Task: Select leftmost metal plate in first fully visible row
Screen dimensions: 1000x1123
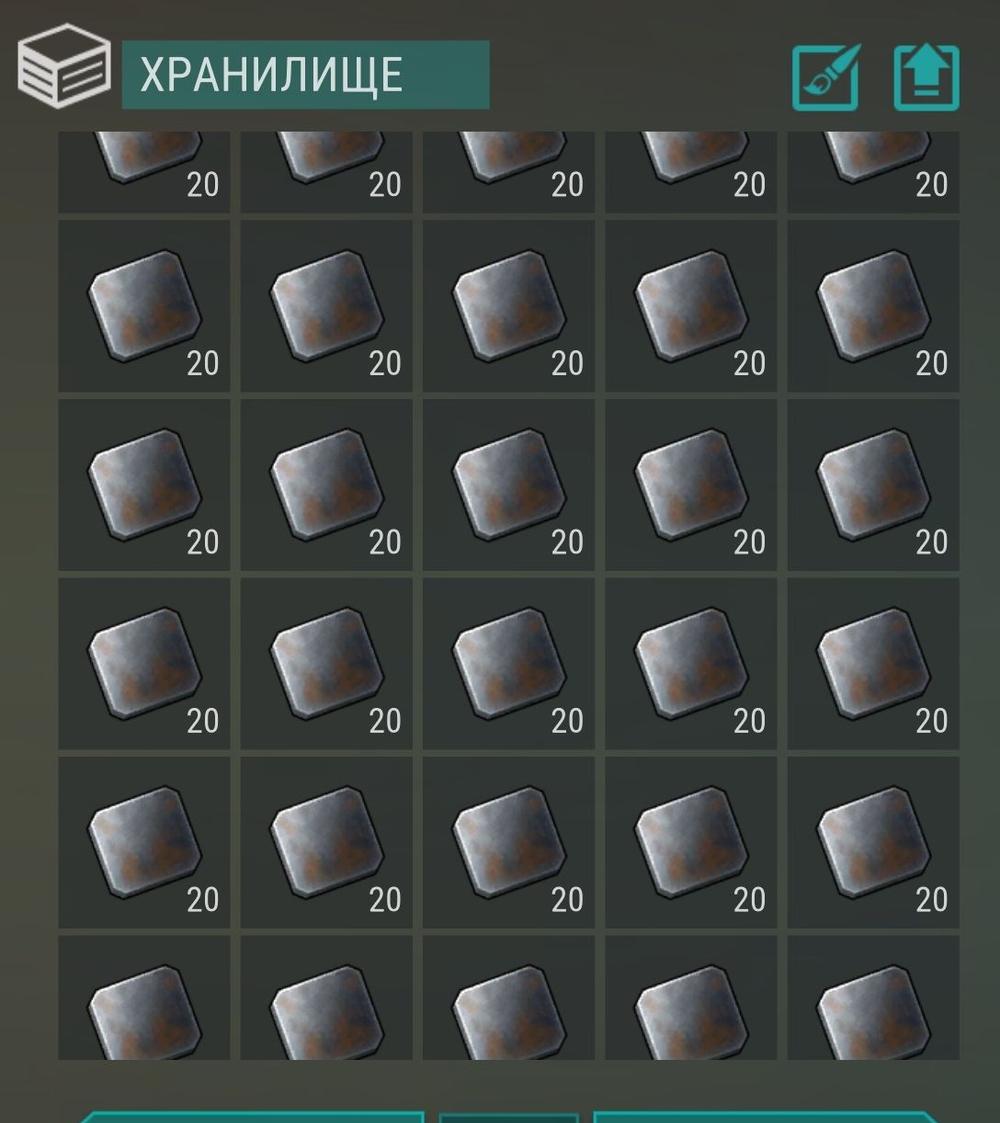Action: tap(144, 306)
